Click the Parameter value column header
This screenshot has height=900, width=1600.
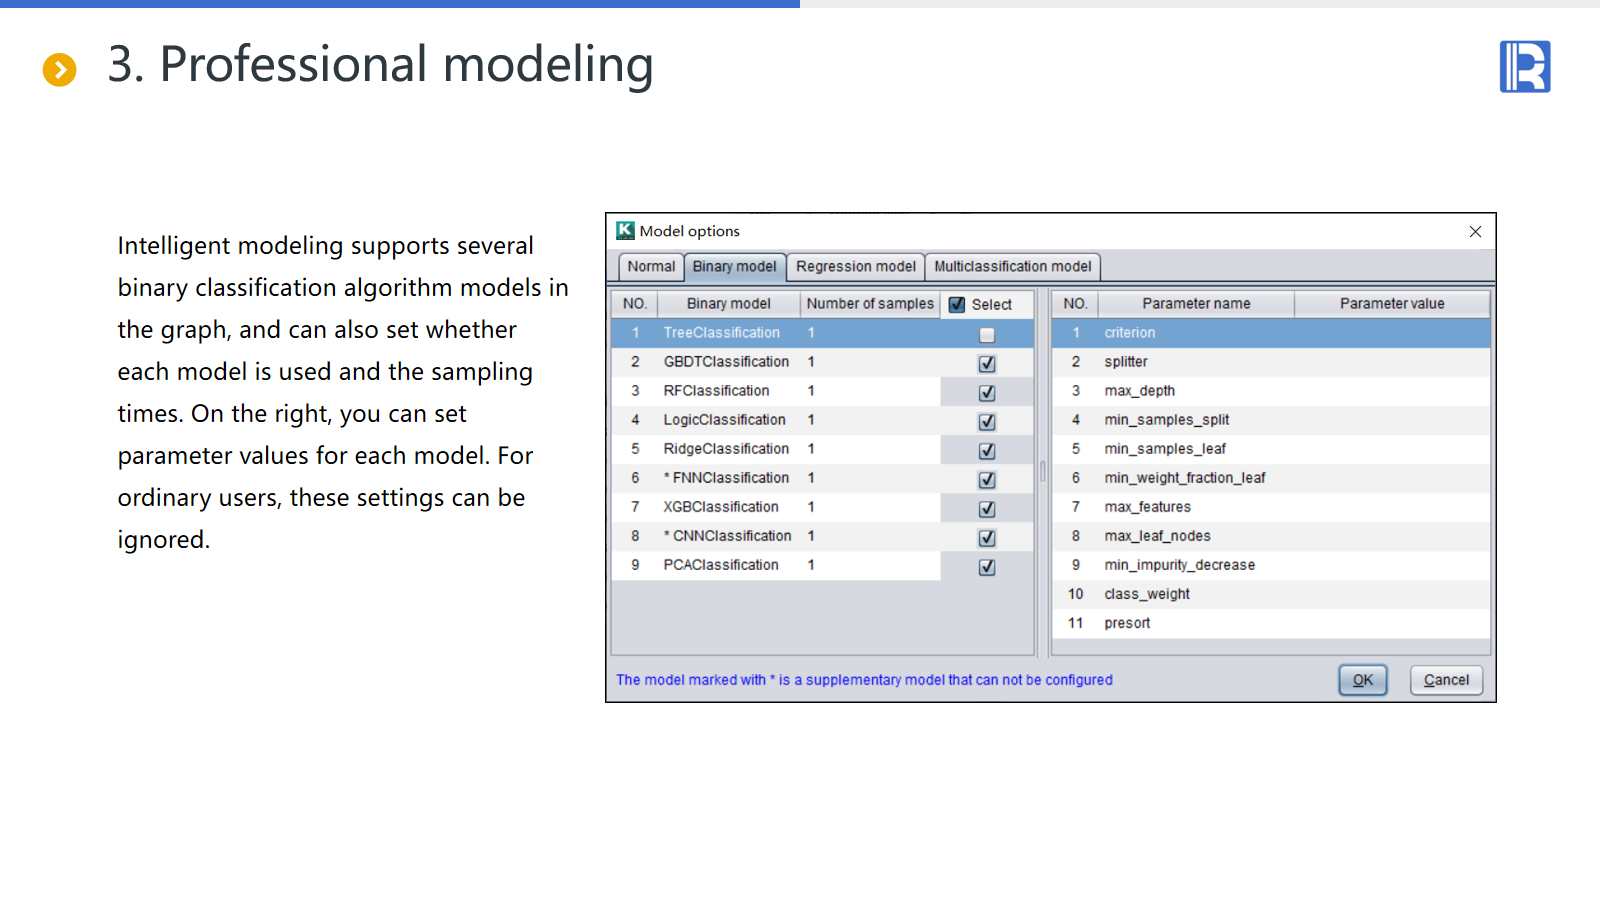(1391, 304)
